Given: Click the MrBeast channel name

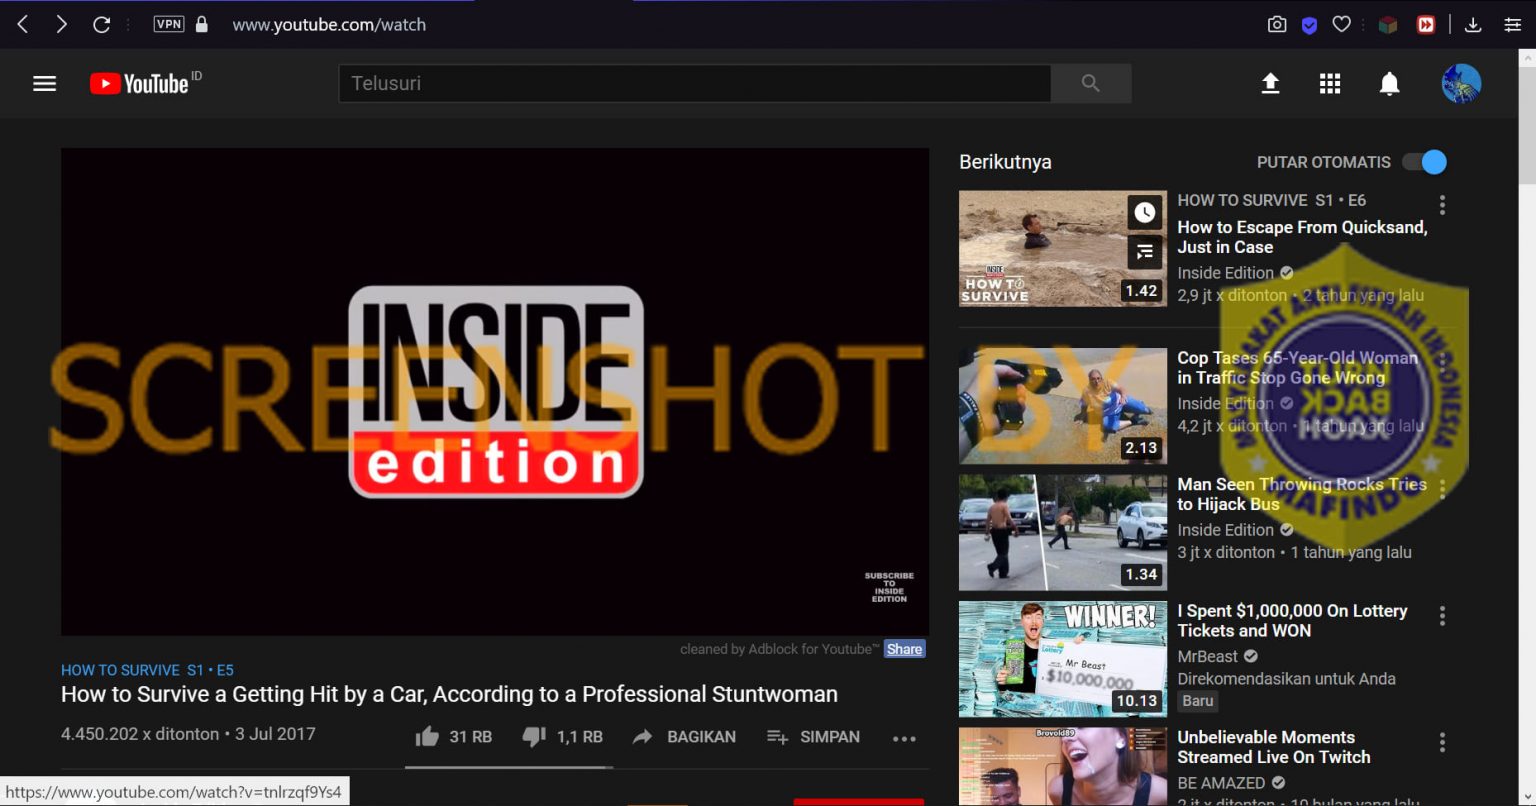Looking at the screenshot, I should tap(1207, 656).
